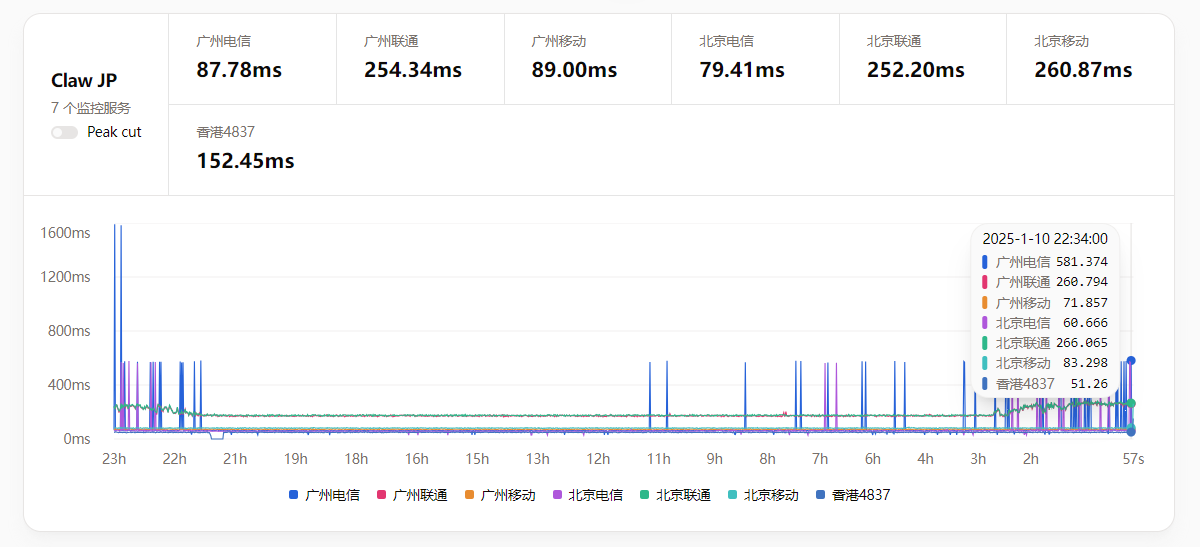Select the 广州联通 254.34ms latency card

click(x=420, y=59)
